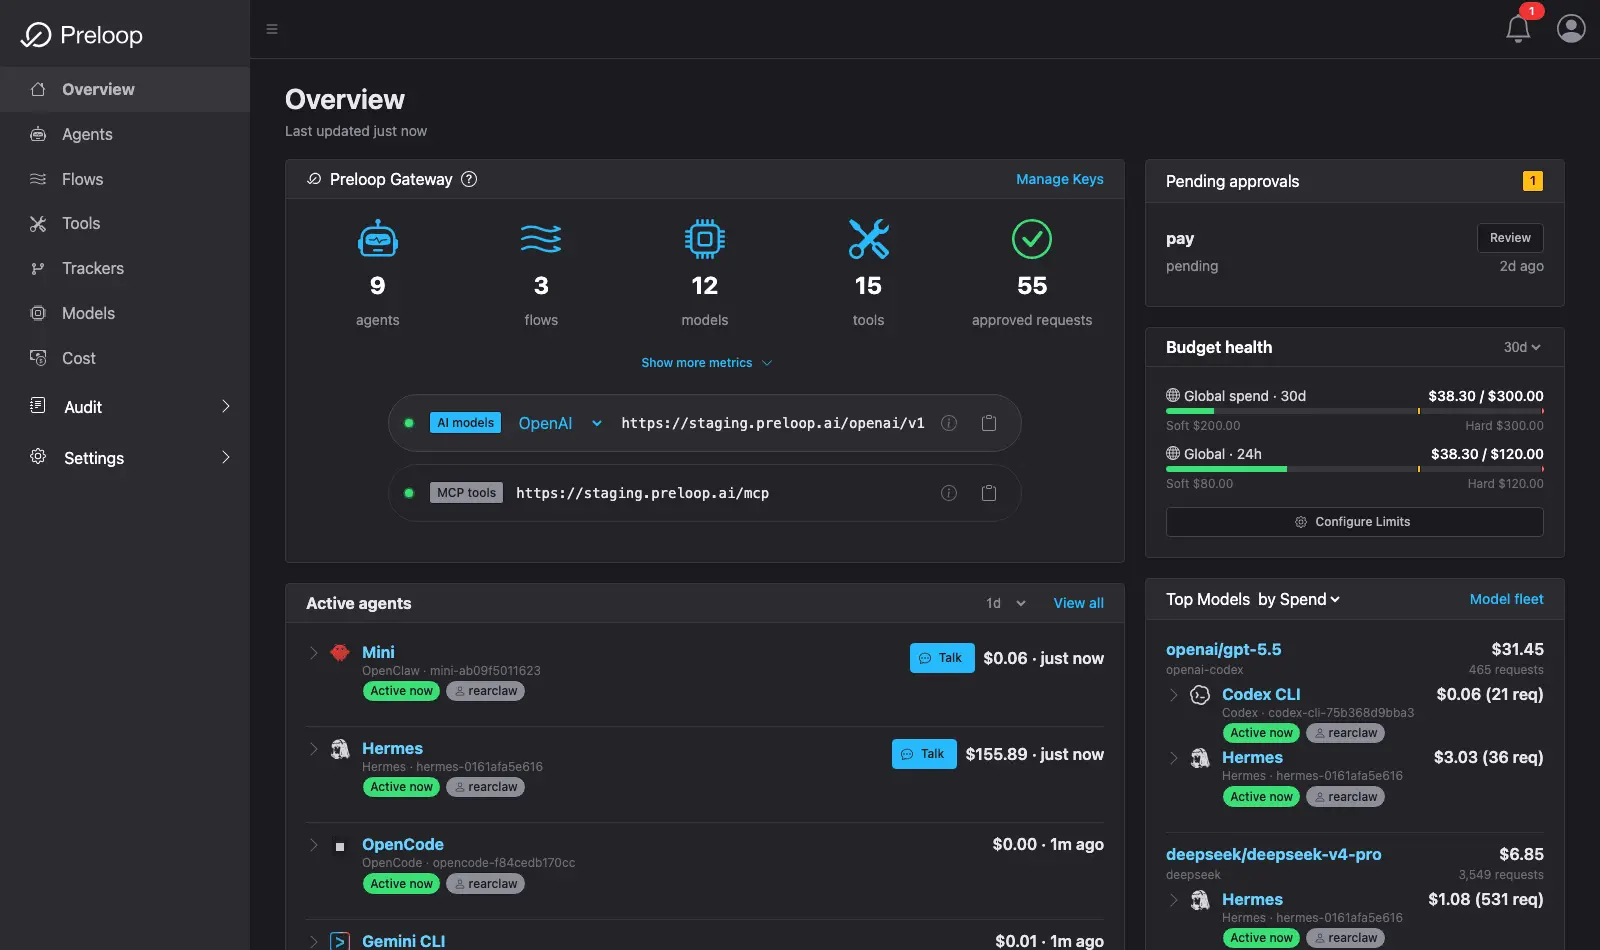Expand the OpenCode agent row
1600x950 pixels.
click(313, 845)
